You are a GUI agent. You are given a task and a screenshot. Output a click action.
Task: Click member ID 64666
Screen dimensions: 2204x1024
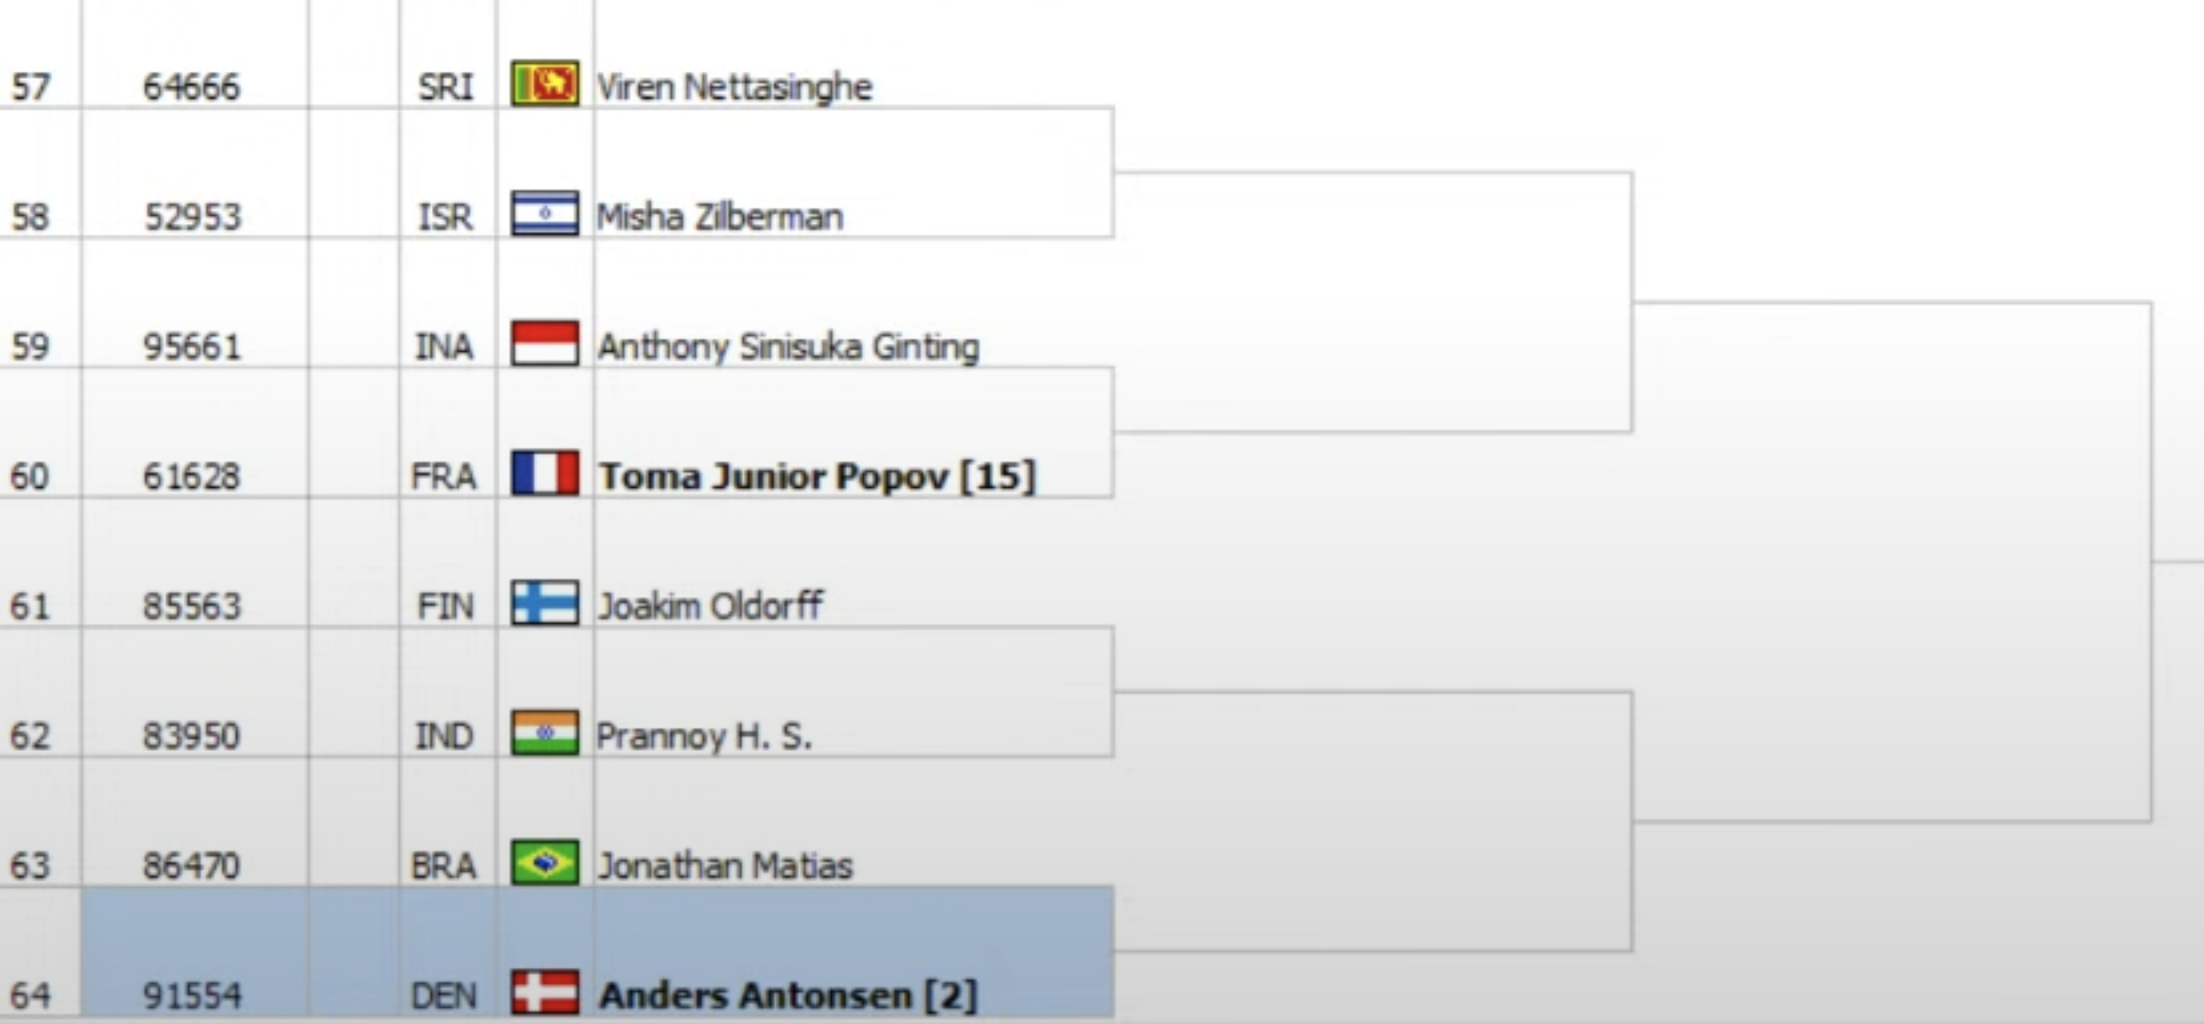192,87
